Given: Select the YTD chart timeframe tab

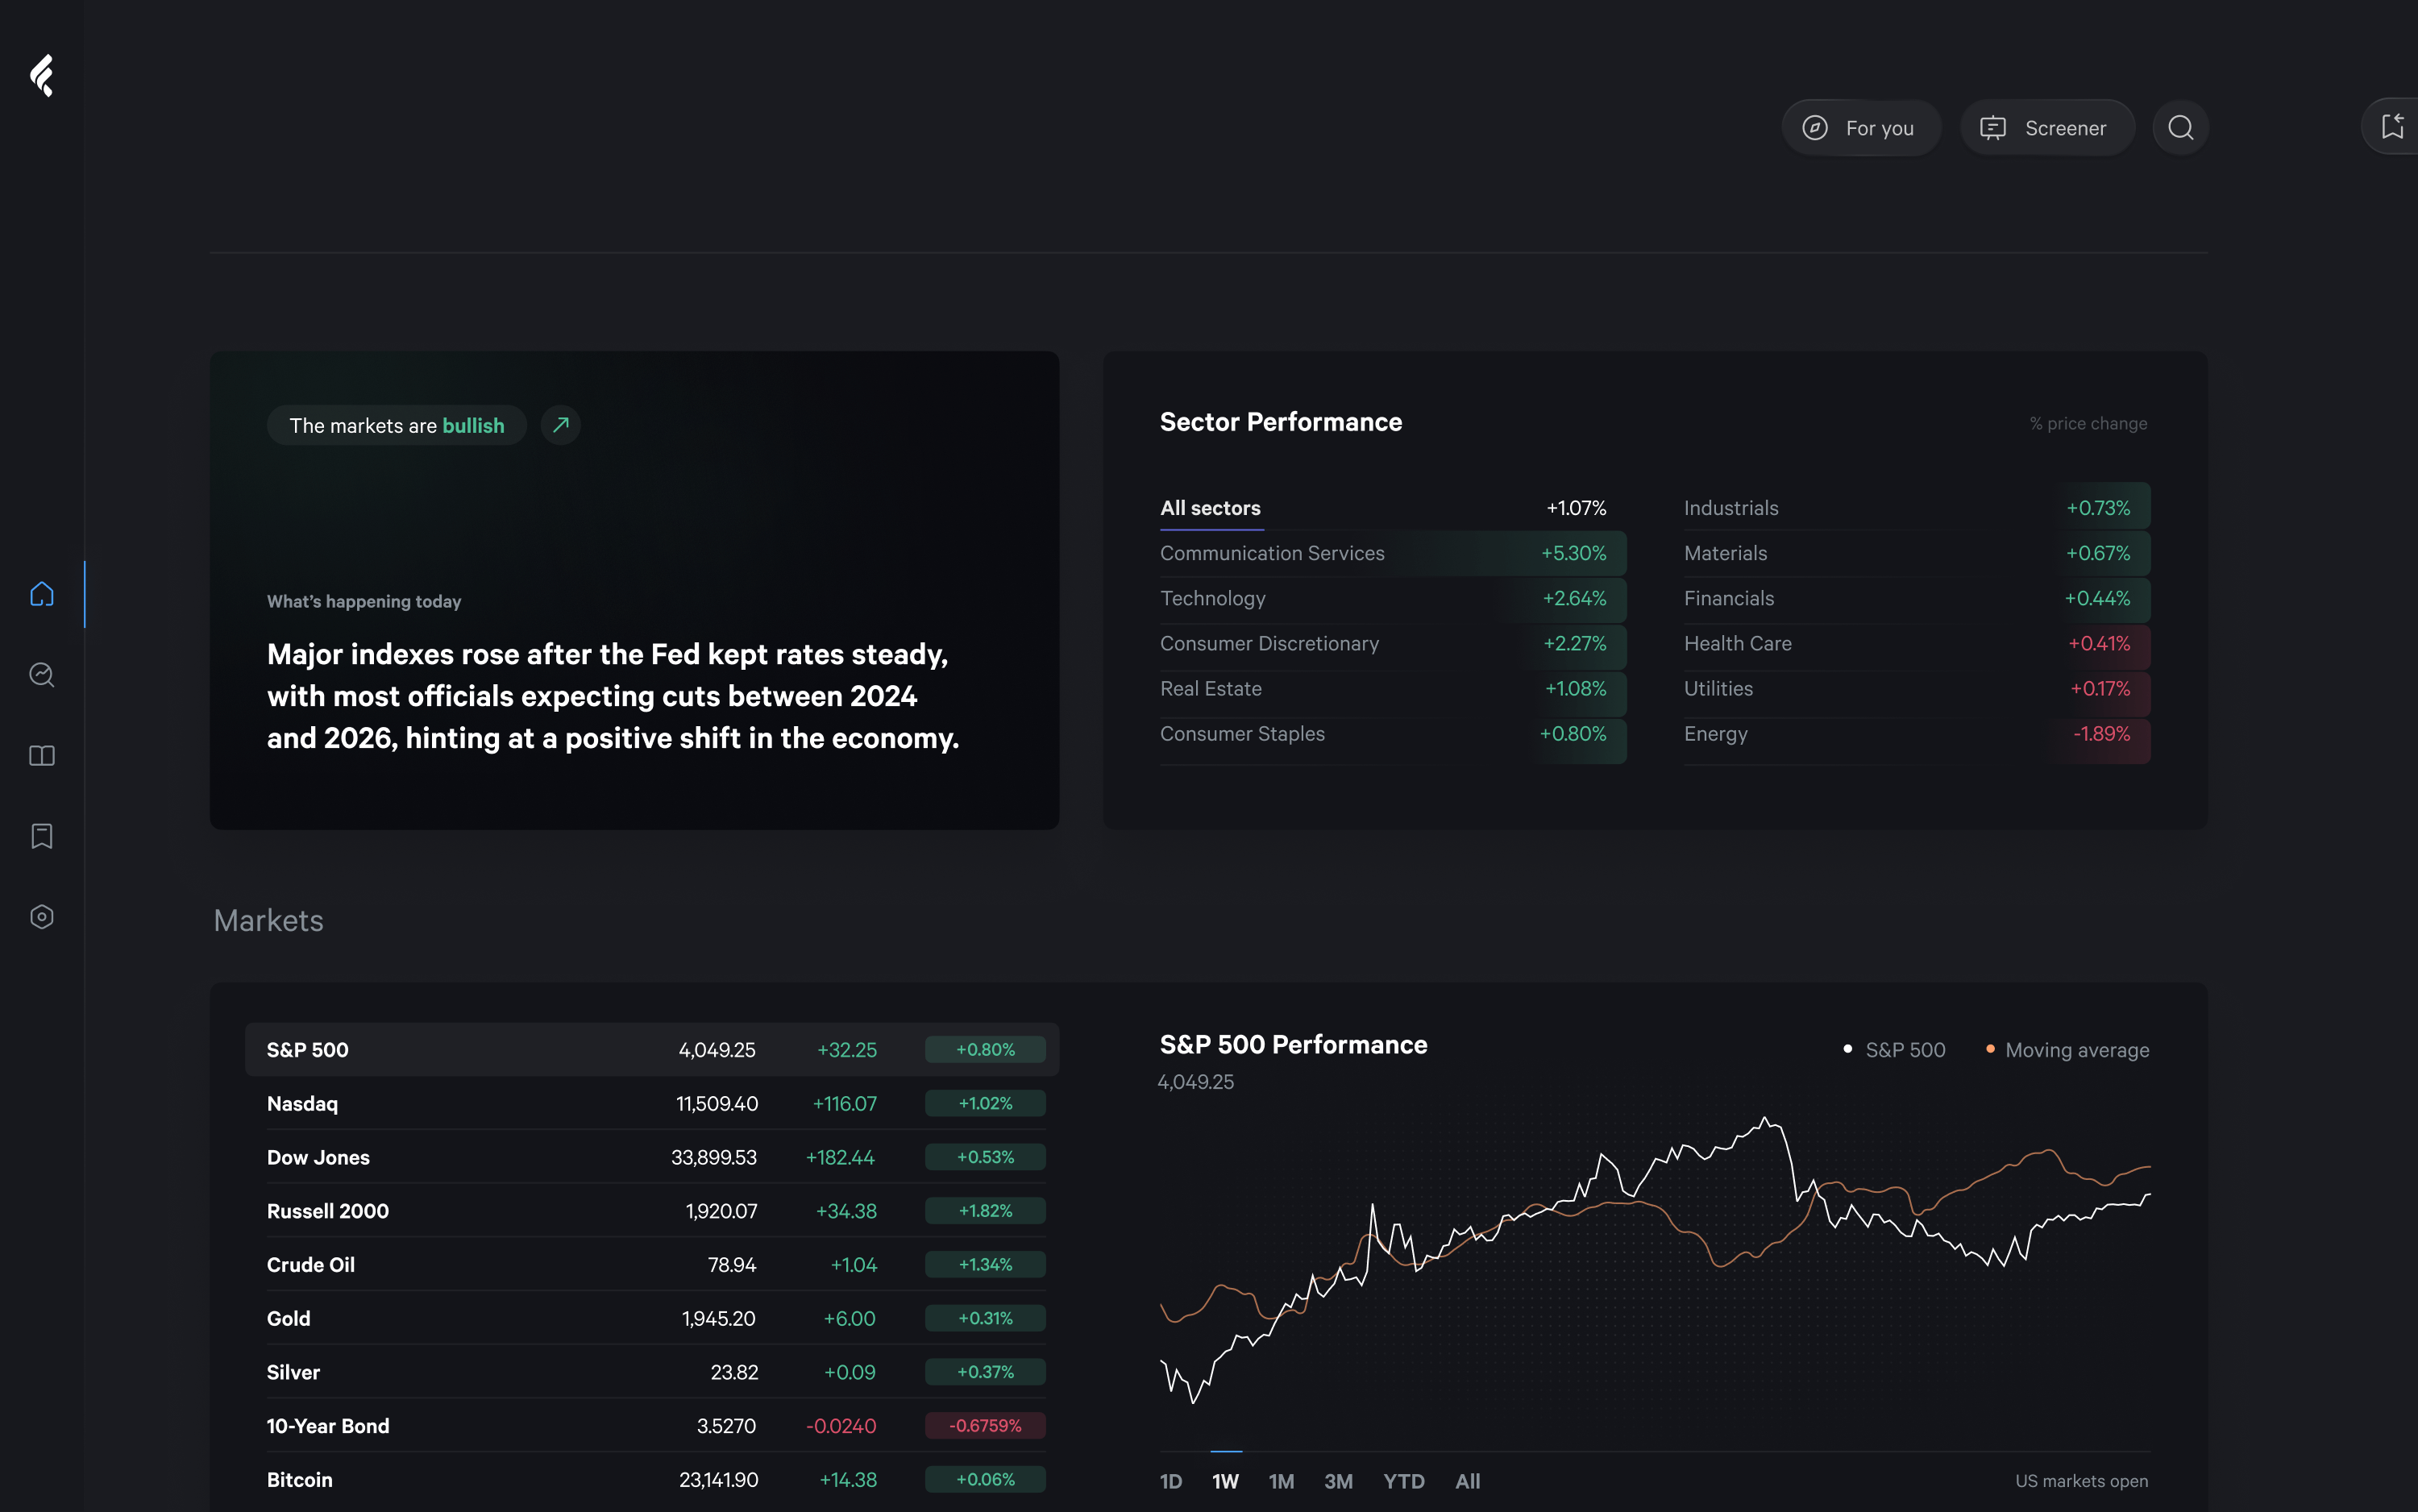Looking at the screenshot, I should 1404,1481.
